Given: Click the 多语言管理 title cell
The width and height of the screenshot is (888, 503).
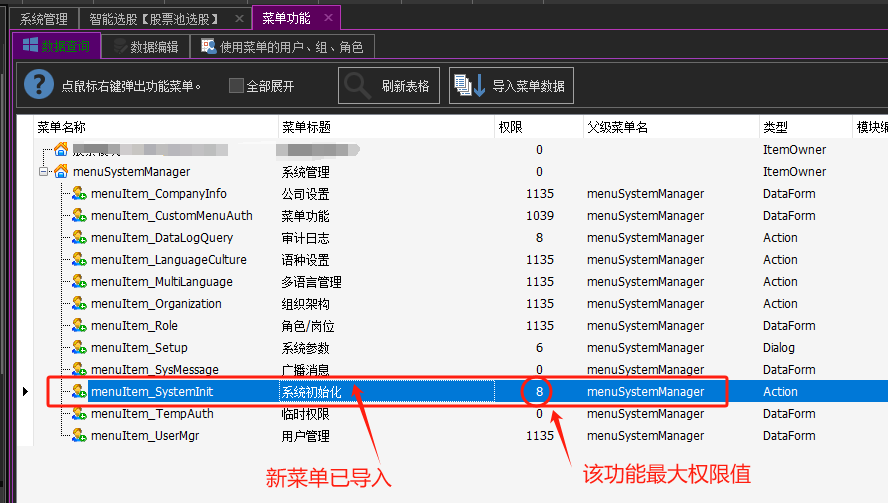Looking at the screenshot, I should click(311, 282).
